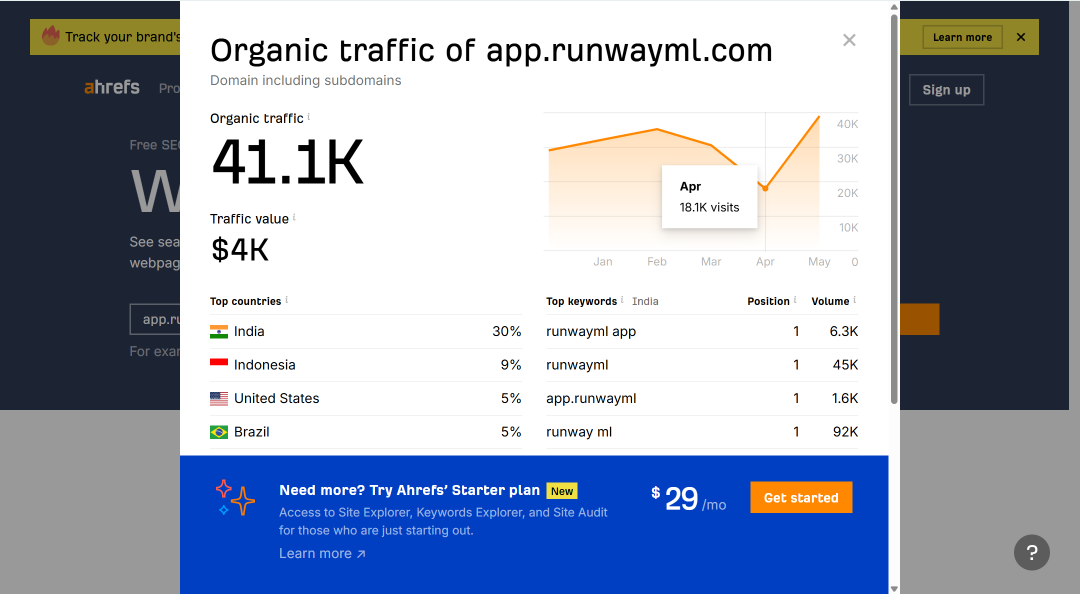
Task: Click the $29 /mo price text
Action: click(x=689, y=499)
